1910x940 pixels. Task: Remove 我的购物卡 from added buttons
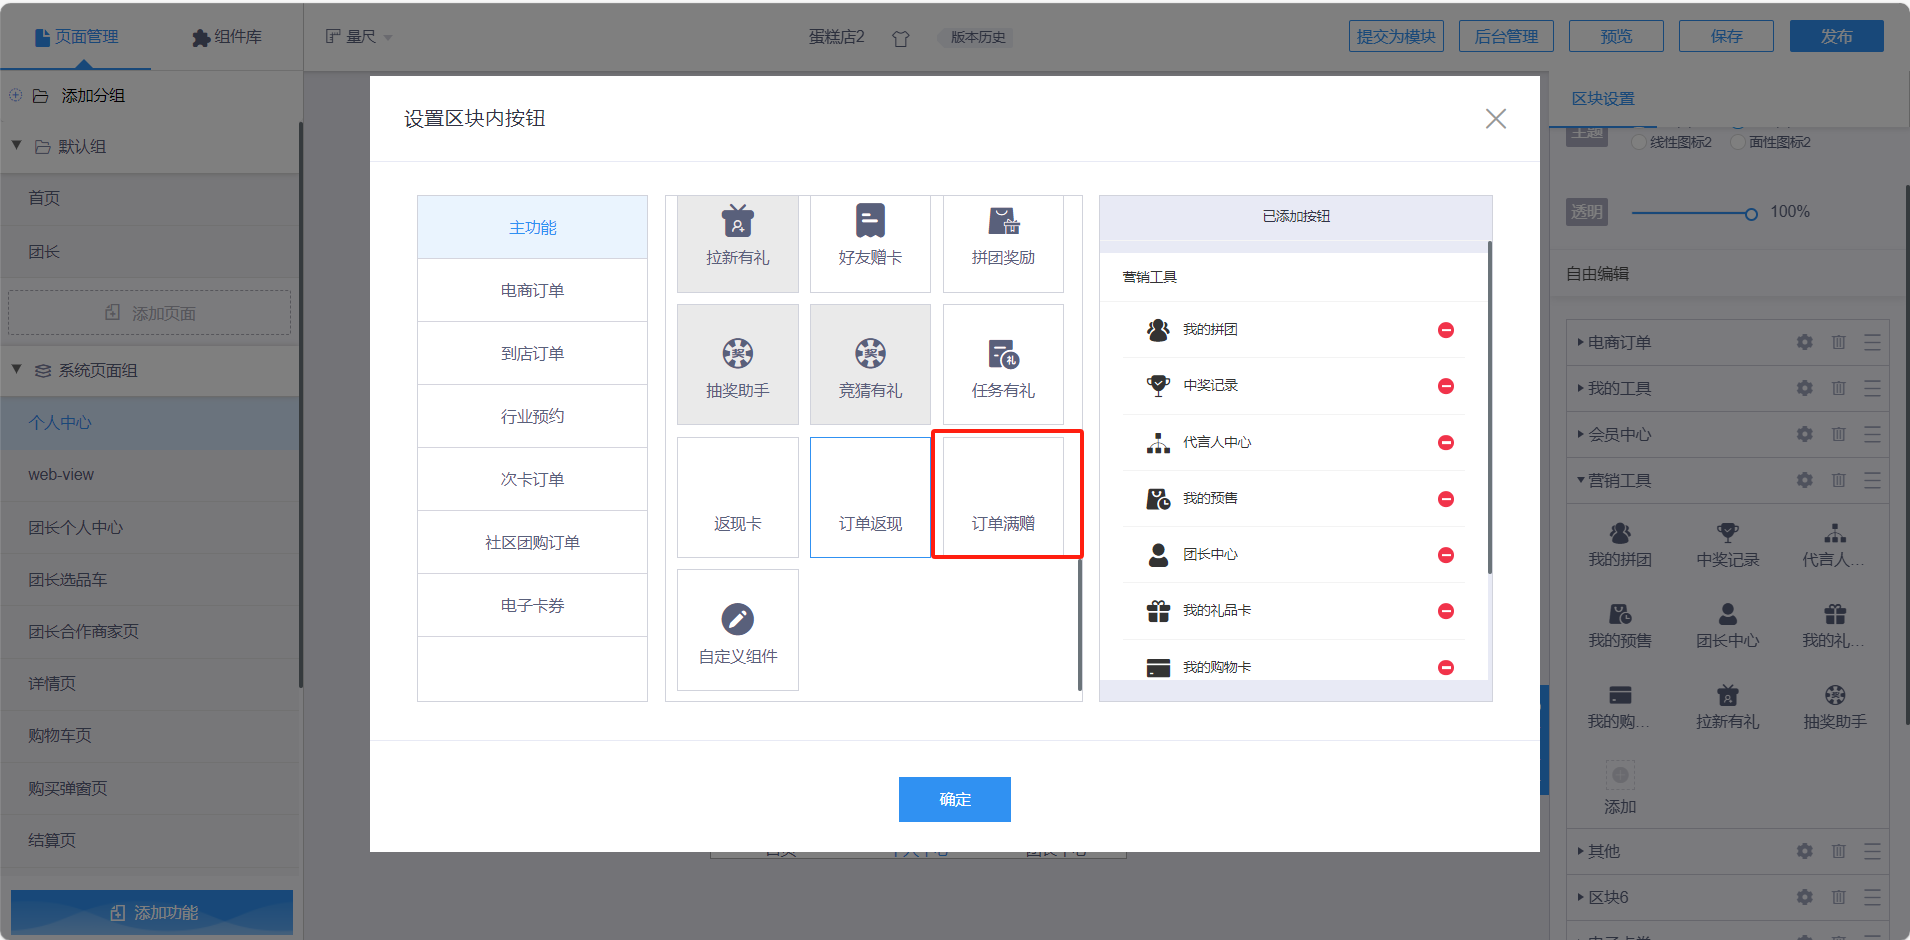tap(1446, 668)
